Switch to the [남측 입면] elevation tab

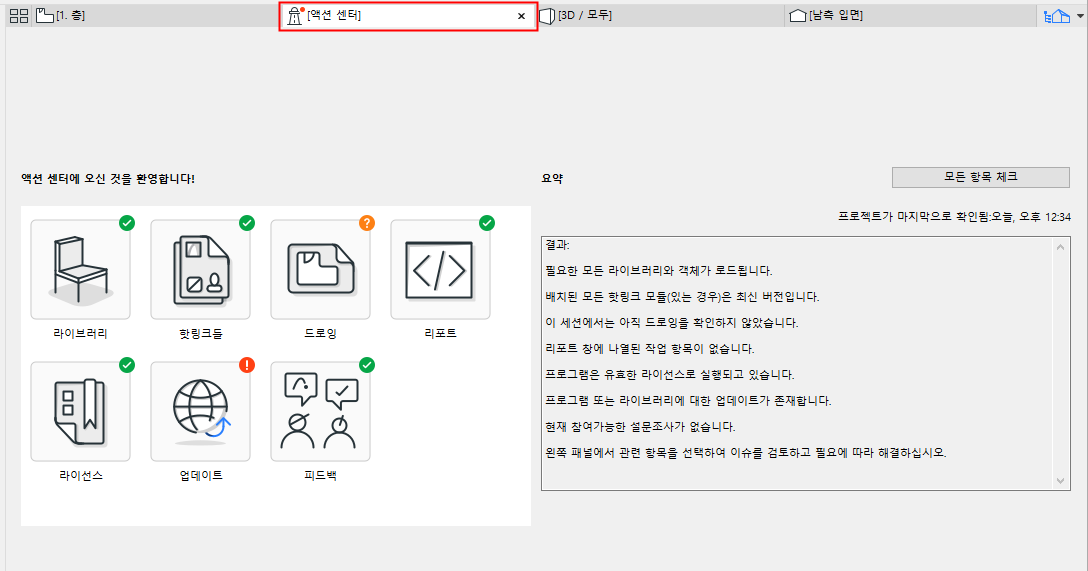(x=911, y=15)
